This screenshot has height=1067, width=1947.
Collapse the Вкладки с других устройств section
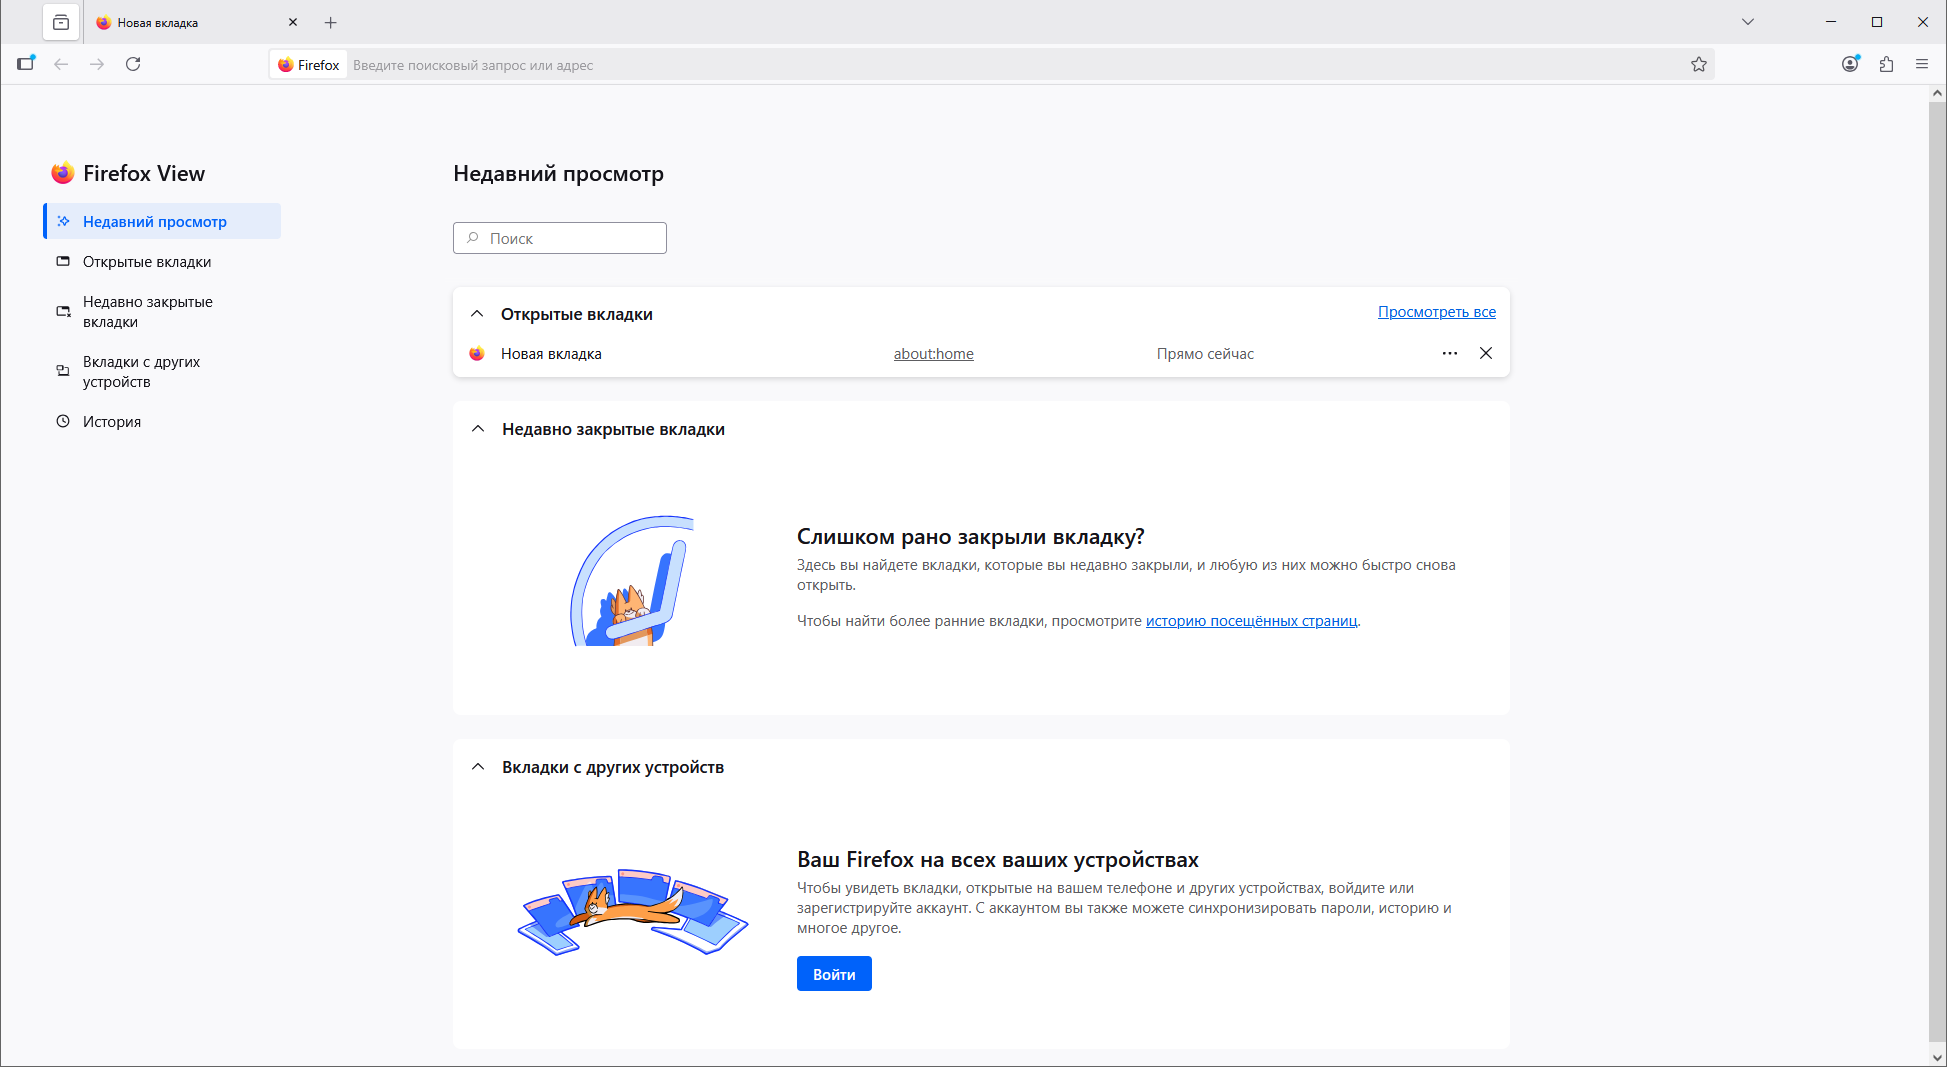tap(478, 767)
